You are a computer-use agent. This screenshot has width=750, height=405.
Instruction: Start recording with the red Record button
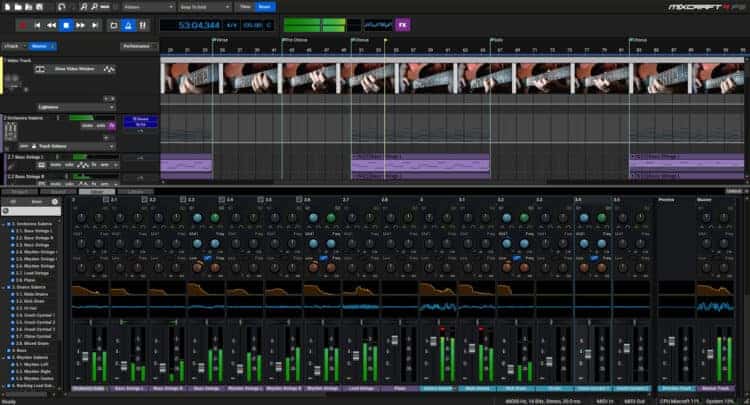tap(22, 25)
